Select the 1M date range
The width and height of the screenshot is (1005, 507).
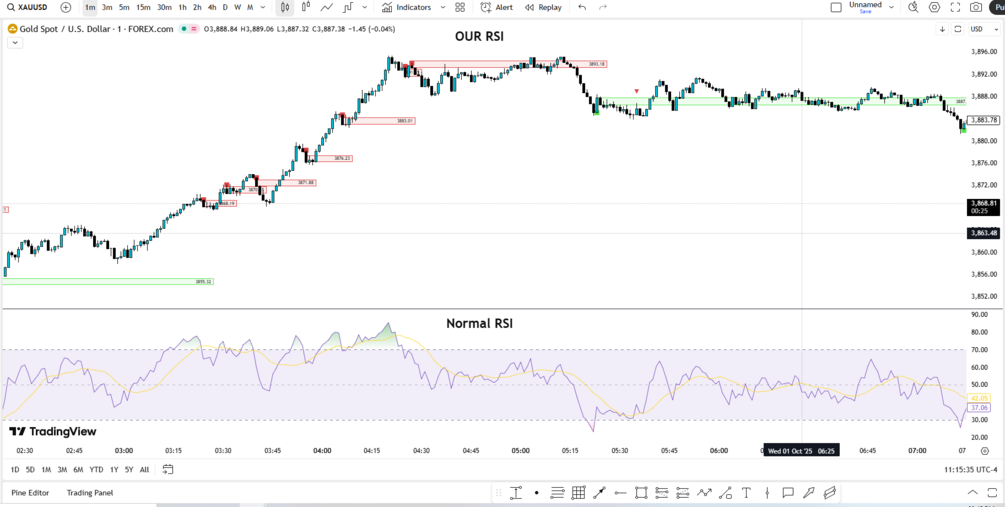click(x=46, y=469)
